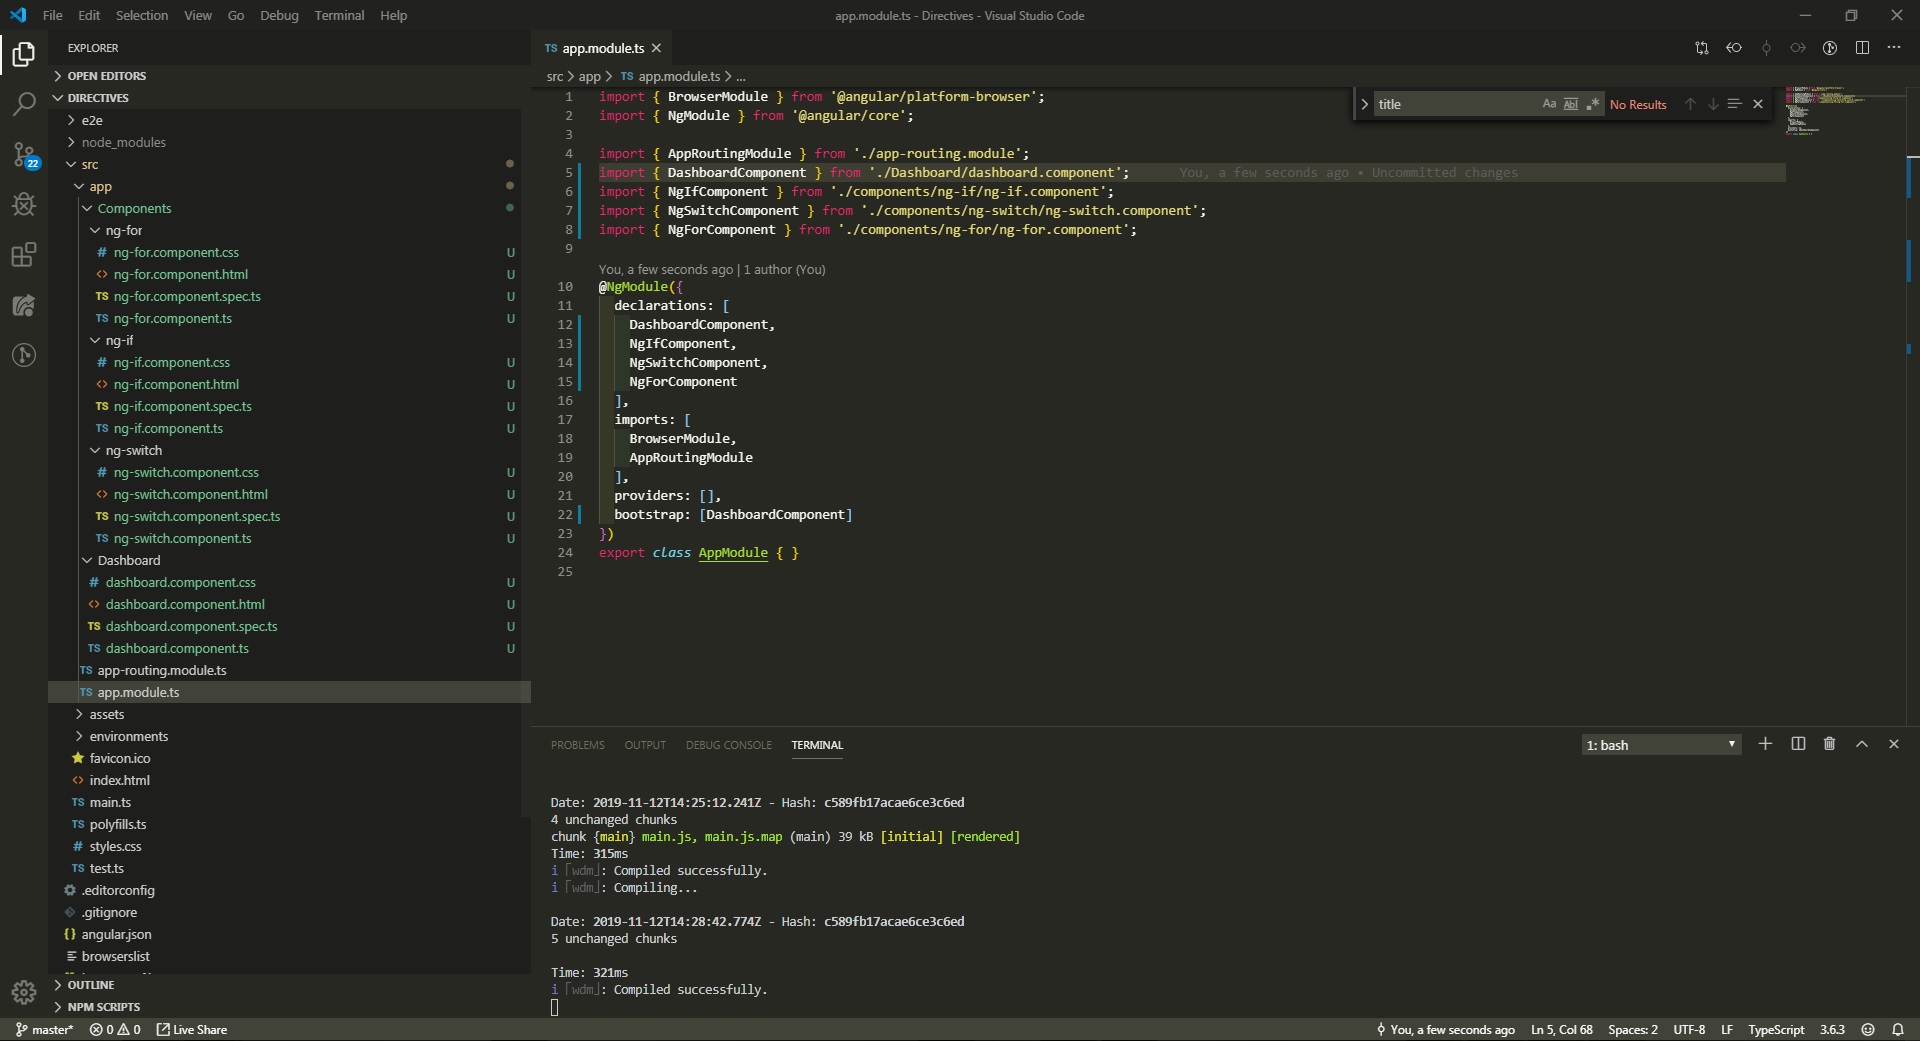
Task: Expand the replace toggle in find widget
Action: coord(1364,104)
